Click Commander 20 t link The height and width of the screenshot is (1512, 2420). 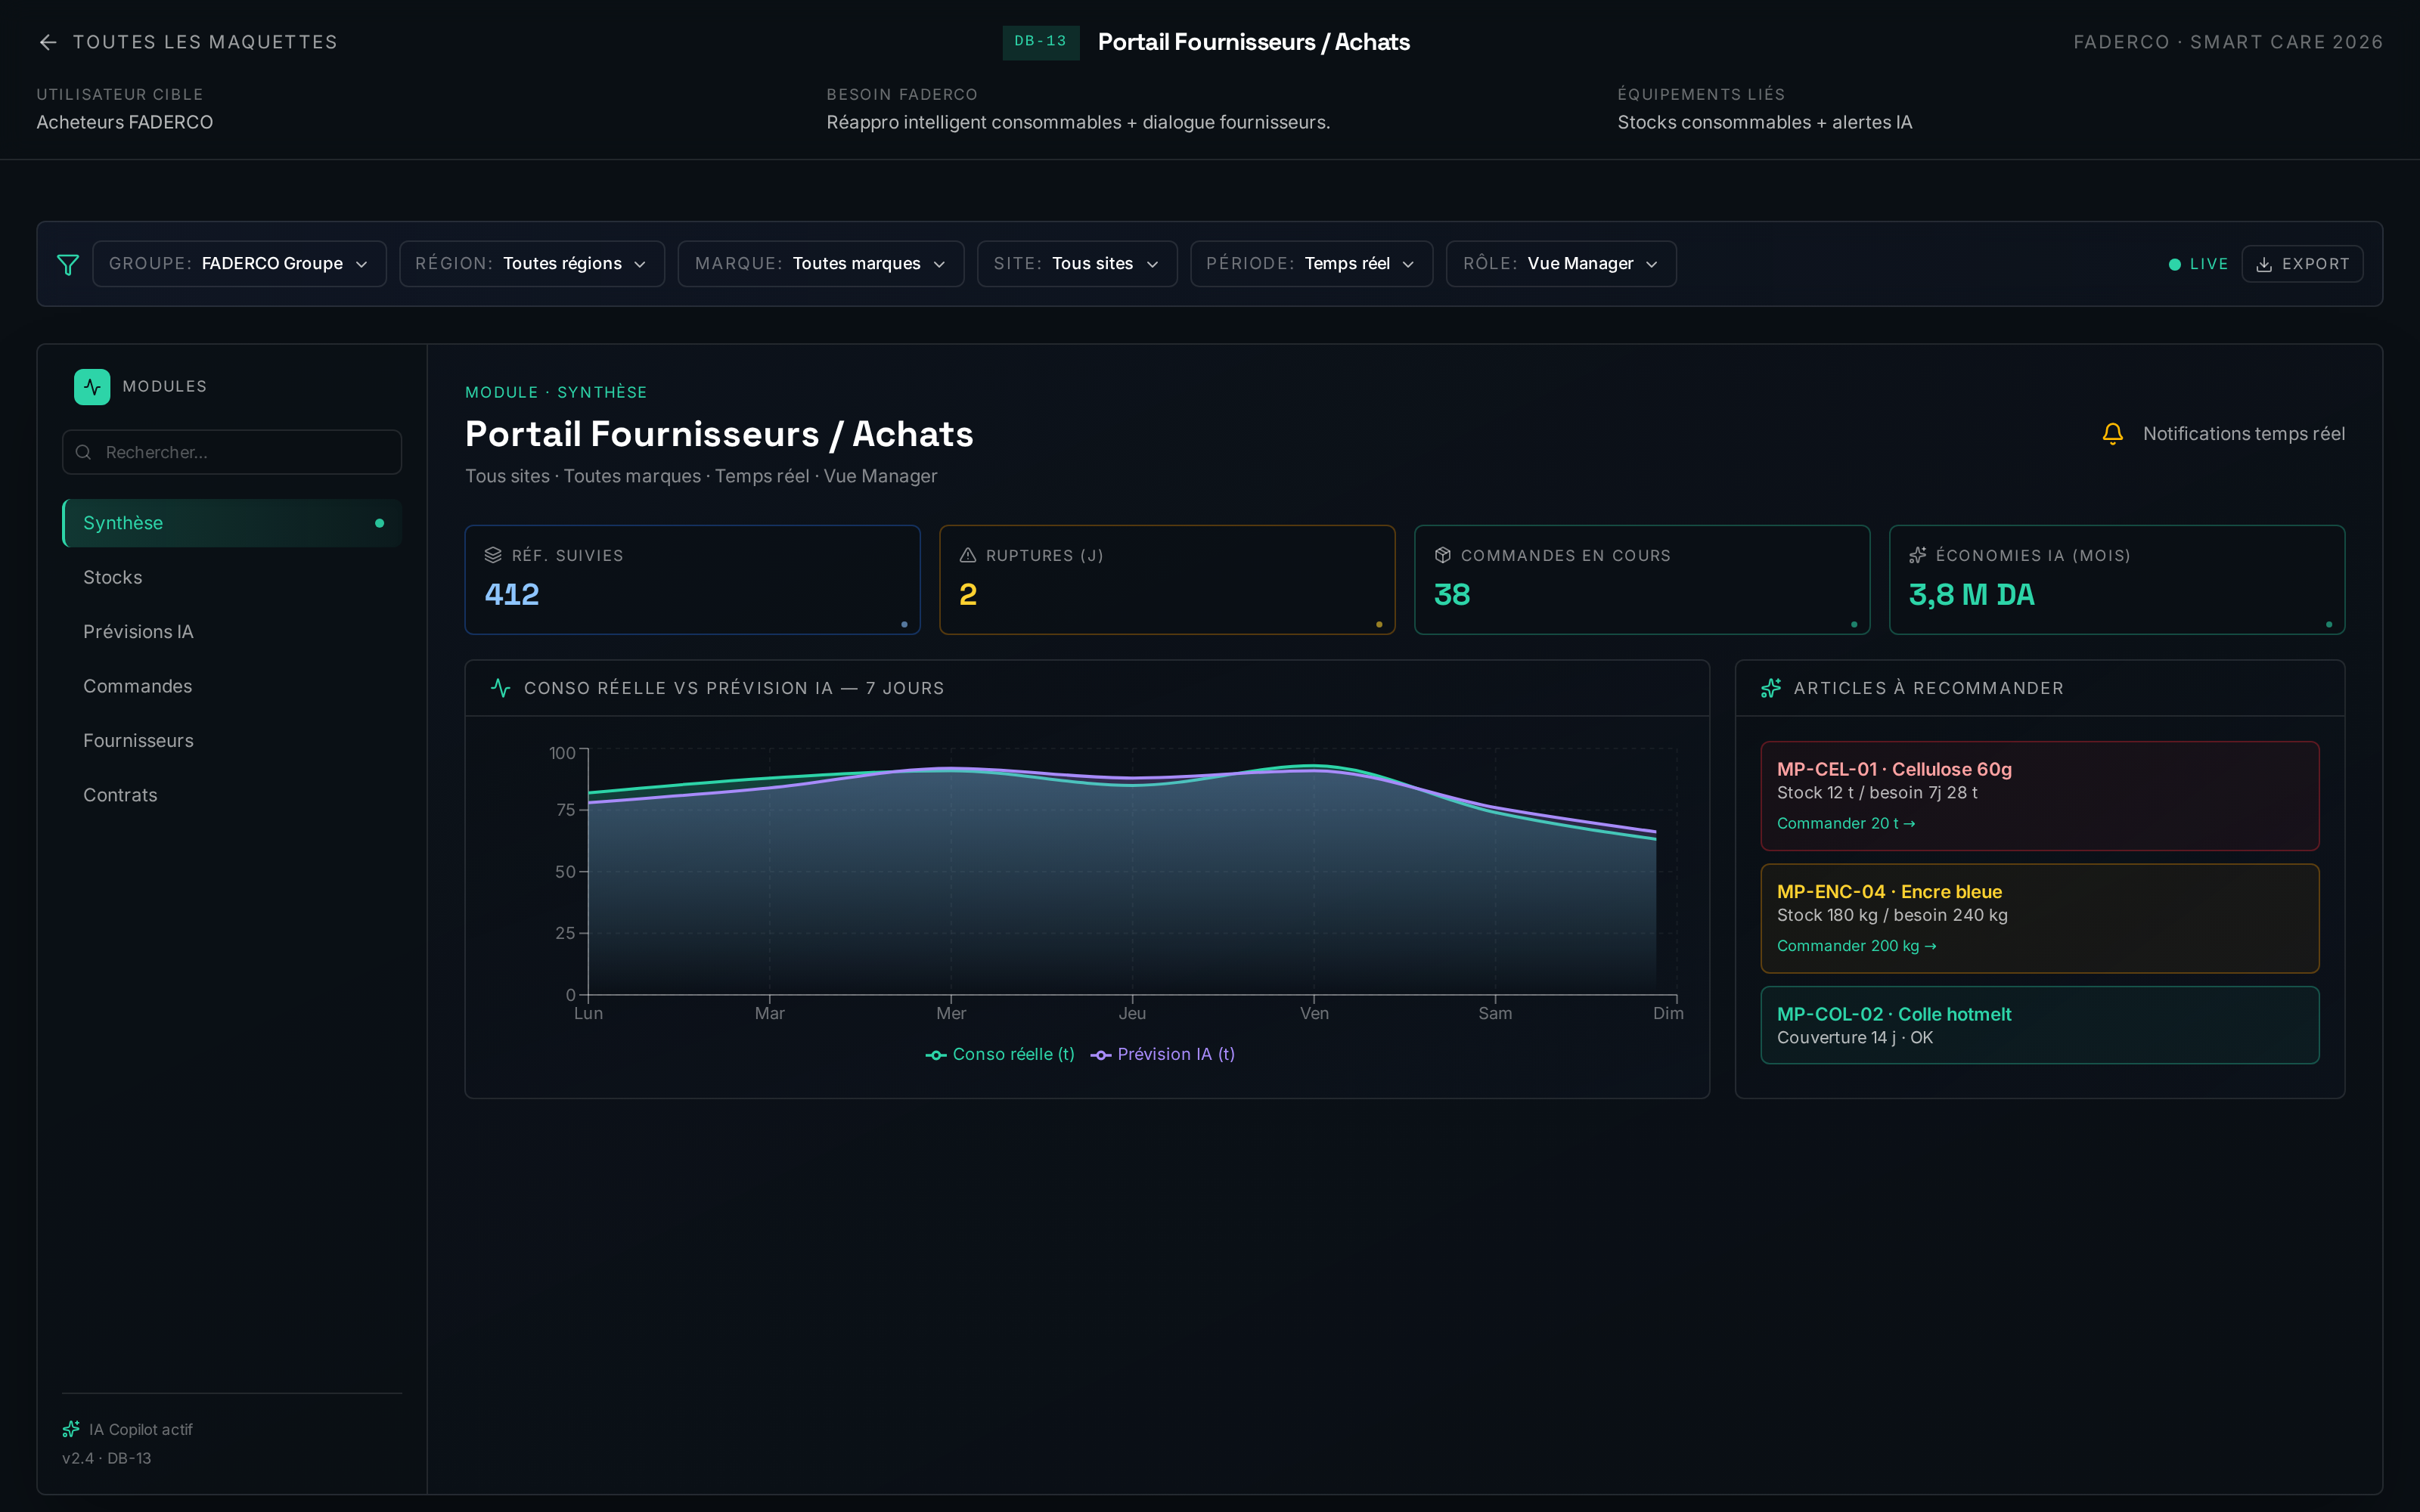click(x=1846, y=823)
